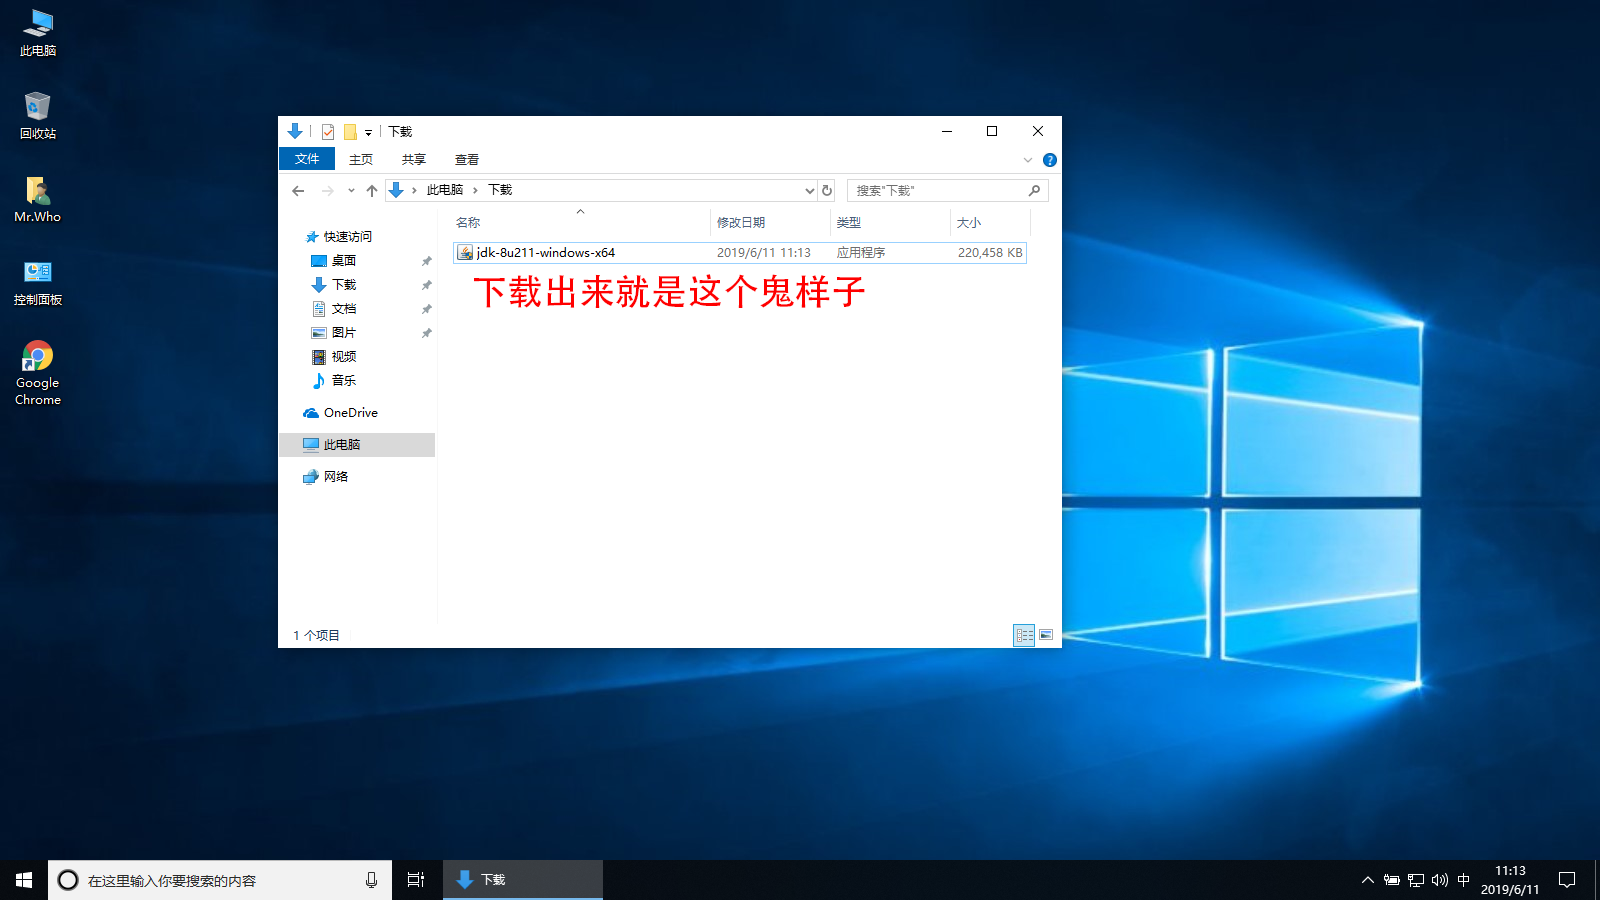Open Explorer help via question mark icon
Screen dimensions: 1600x900
[x=1049, y=160]
